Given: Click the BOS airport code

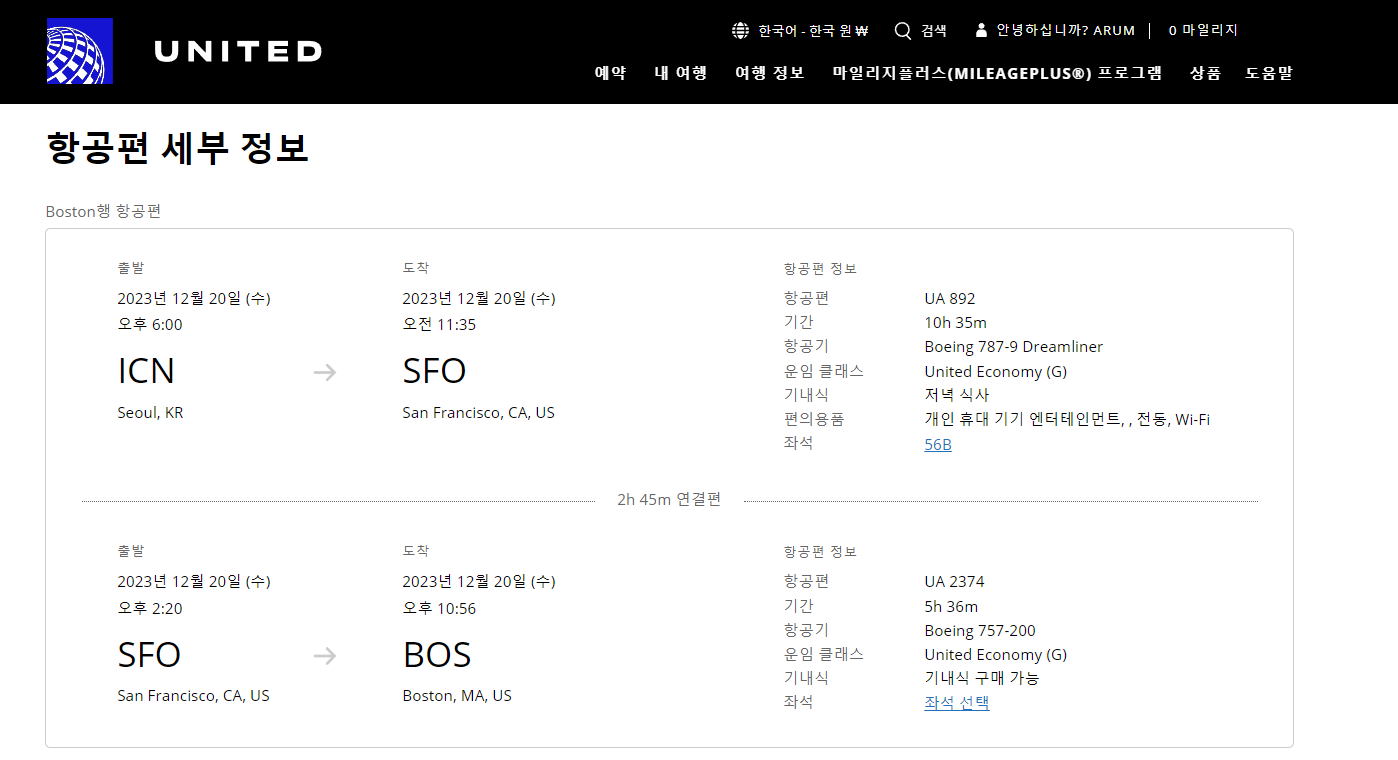Looking at the screenshot, I should click(437, 655).
